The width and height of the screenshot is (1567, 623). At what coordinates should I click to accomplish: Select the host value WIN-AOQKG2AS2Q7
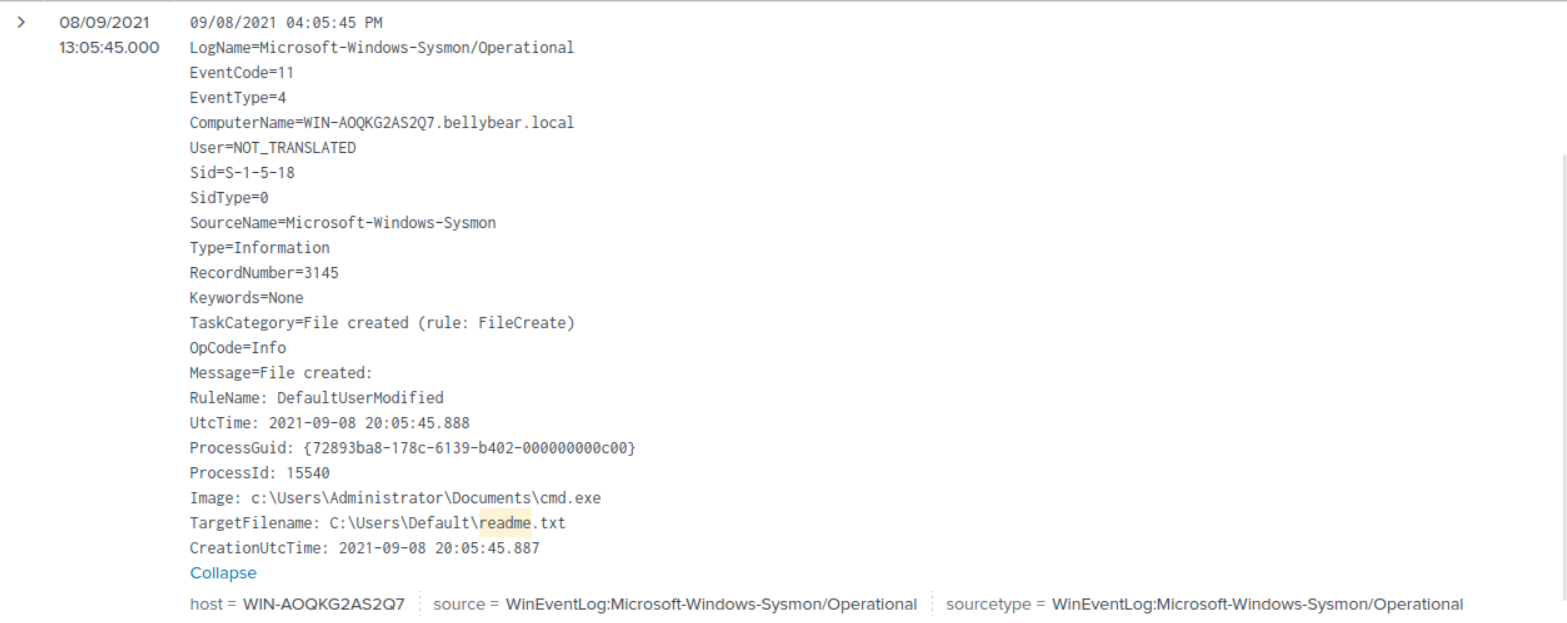tap(324, 604)
